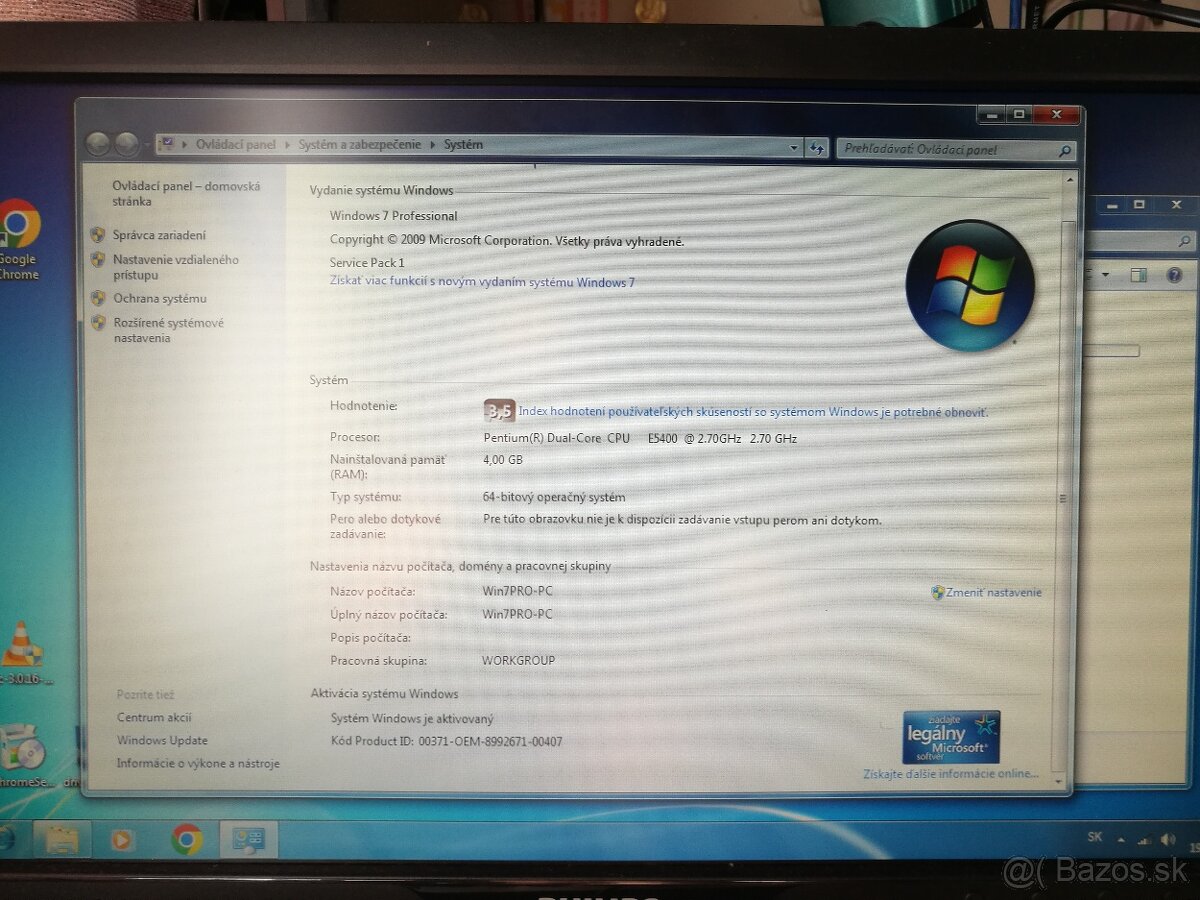Click Získajte ďalšie informácie online link

coord(951,774)
